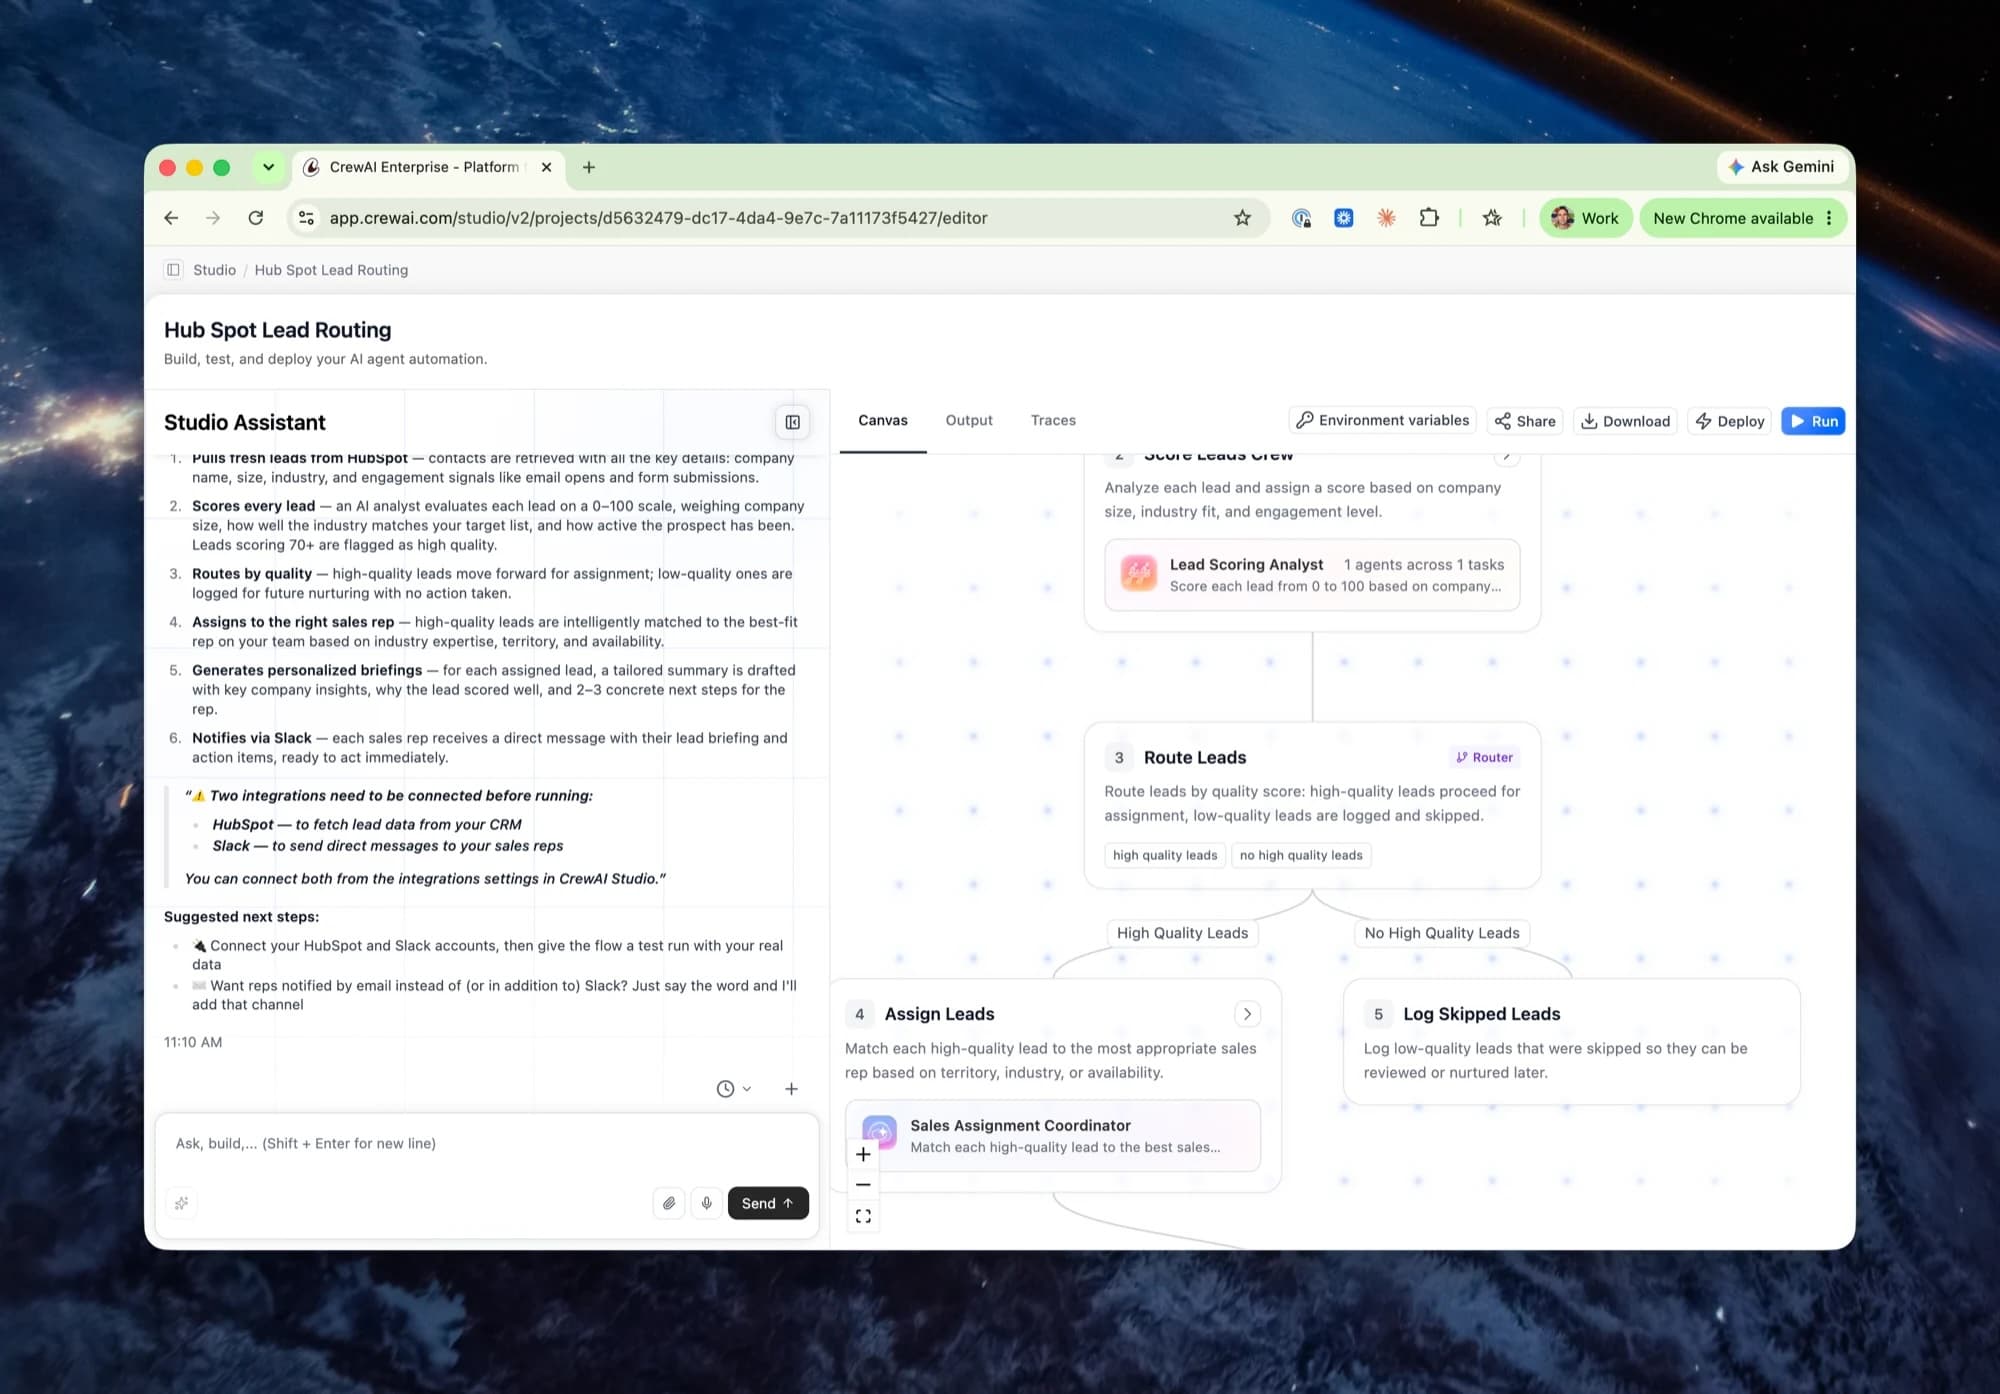2000x1394 pixels.
Task: Click the 11:10 AM timestamp
Action: [x=193, y=1042]
